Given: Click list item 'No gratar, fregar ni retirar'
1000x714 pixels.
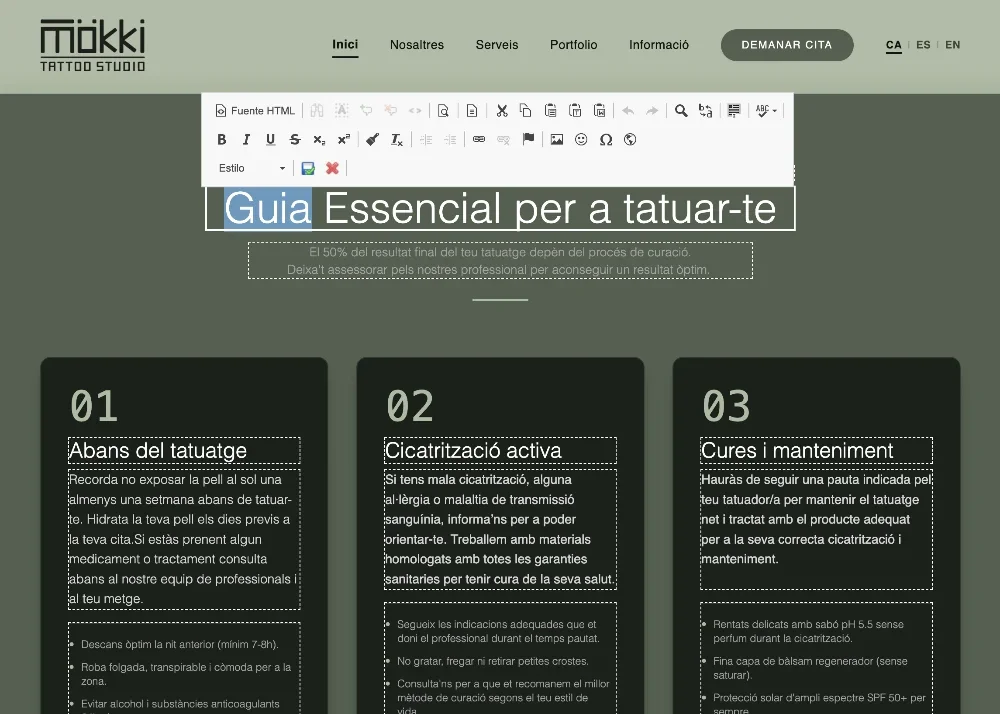Looking at the screenshot, I should click(493, 661).
